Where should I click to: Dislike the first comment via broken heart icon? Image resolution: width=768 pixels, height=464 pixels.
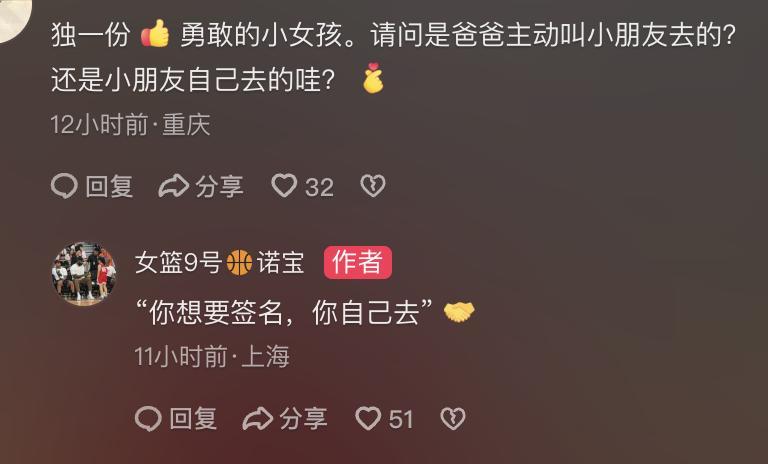[x=373, y=186]
